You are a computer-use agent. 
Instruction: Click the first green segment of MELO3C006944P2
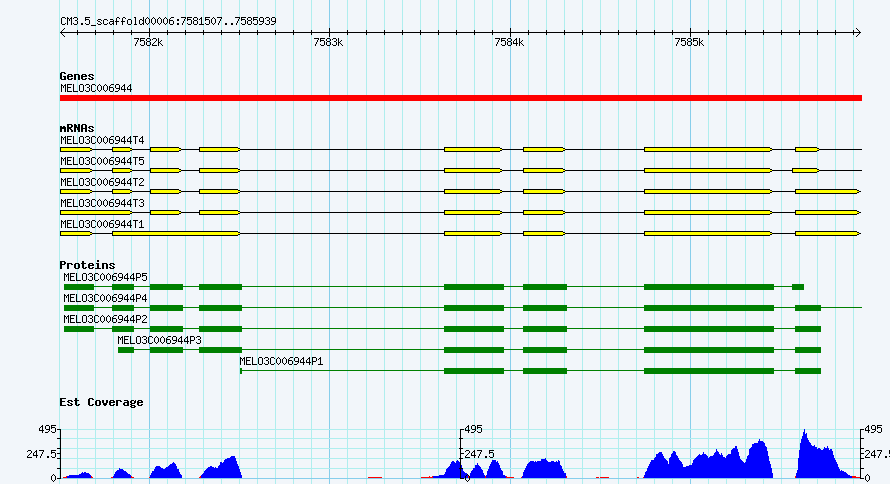point(79,329)
